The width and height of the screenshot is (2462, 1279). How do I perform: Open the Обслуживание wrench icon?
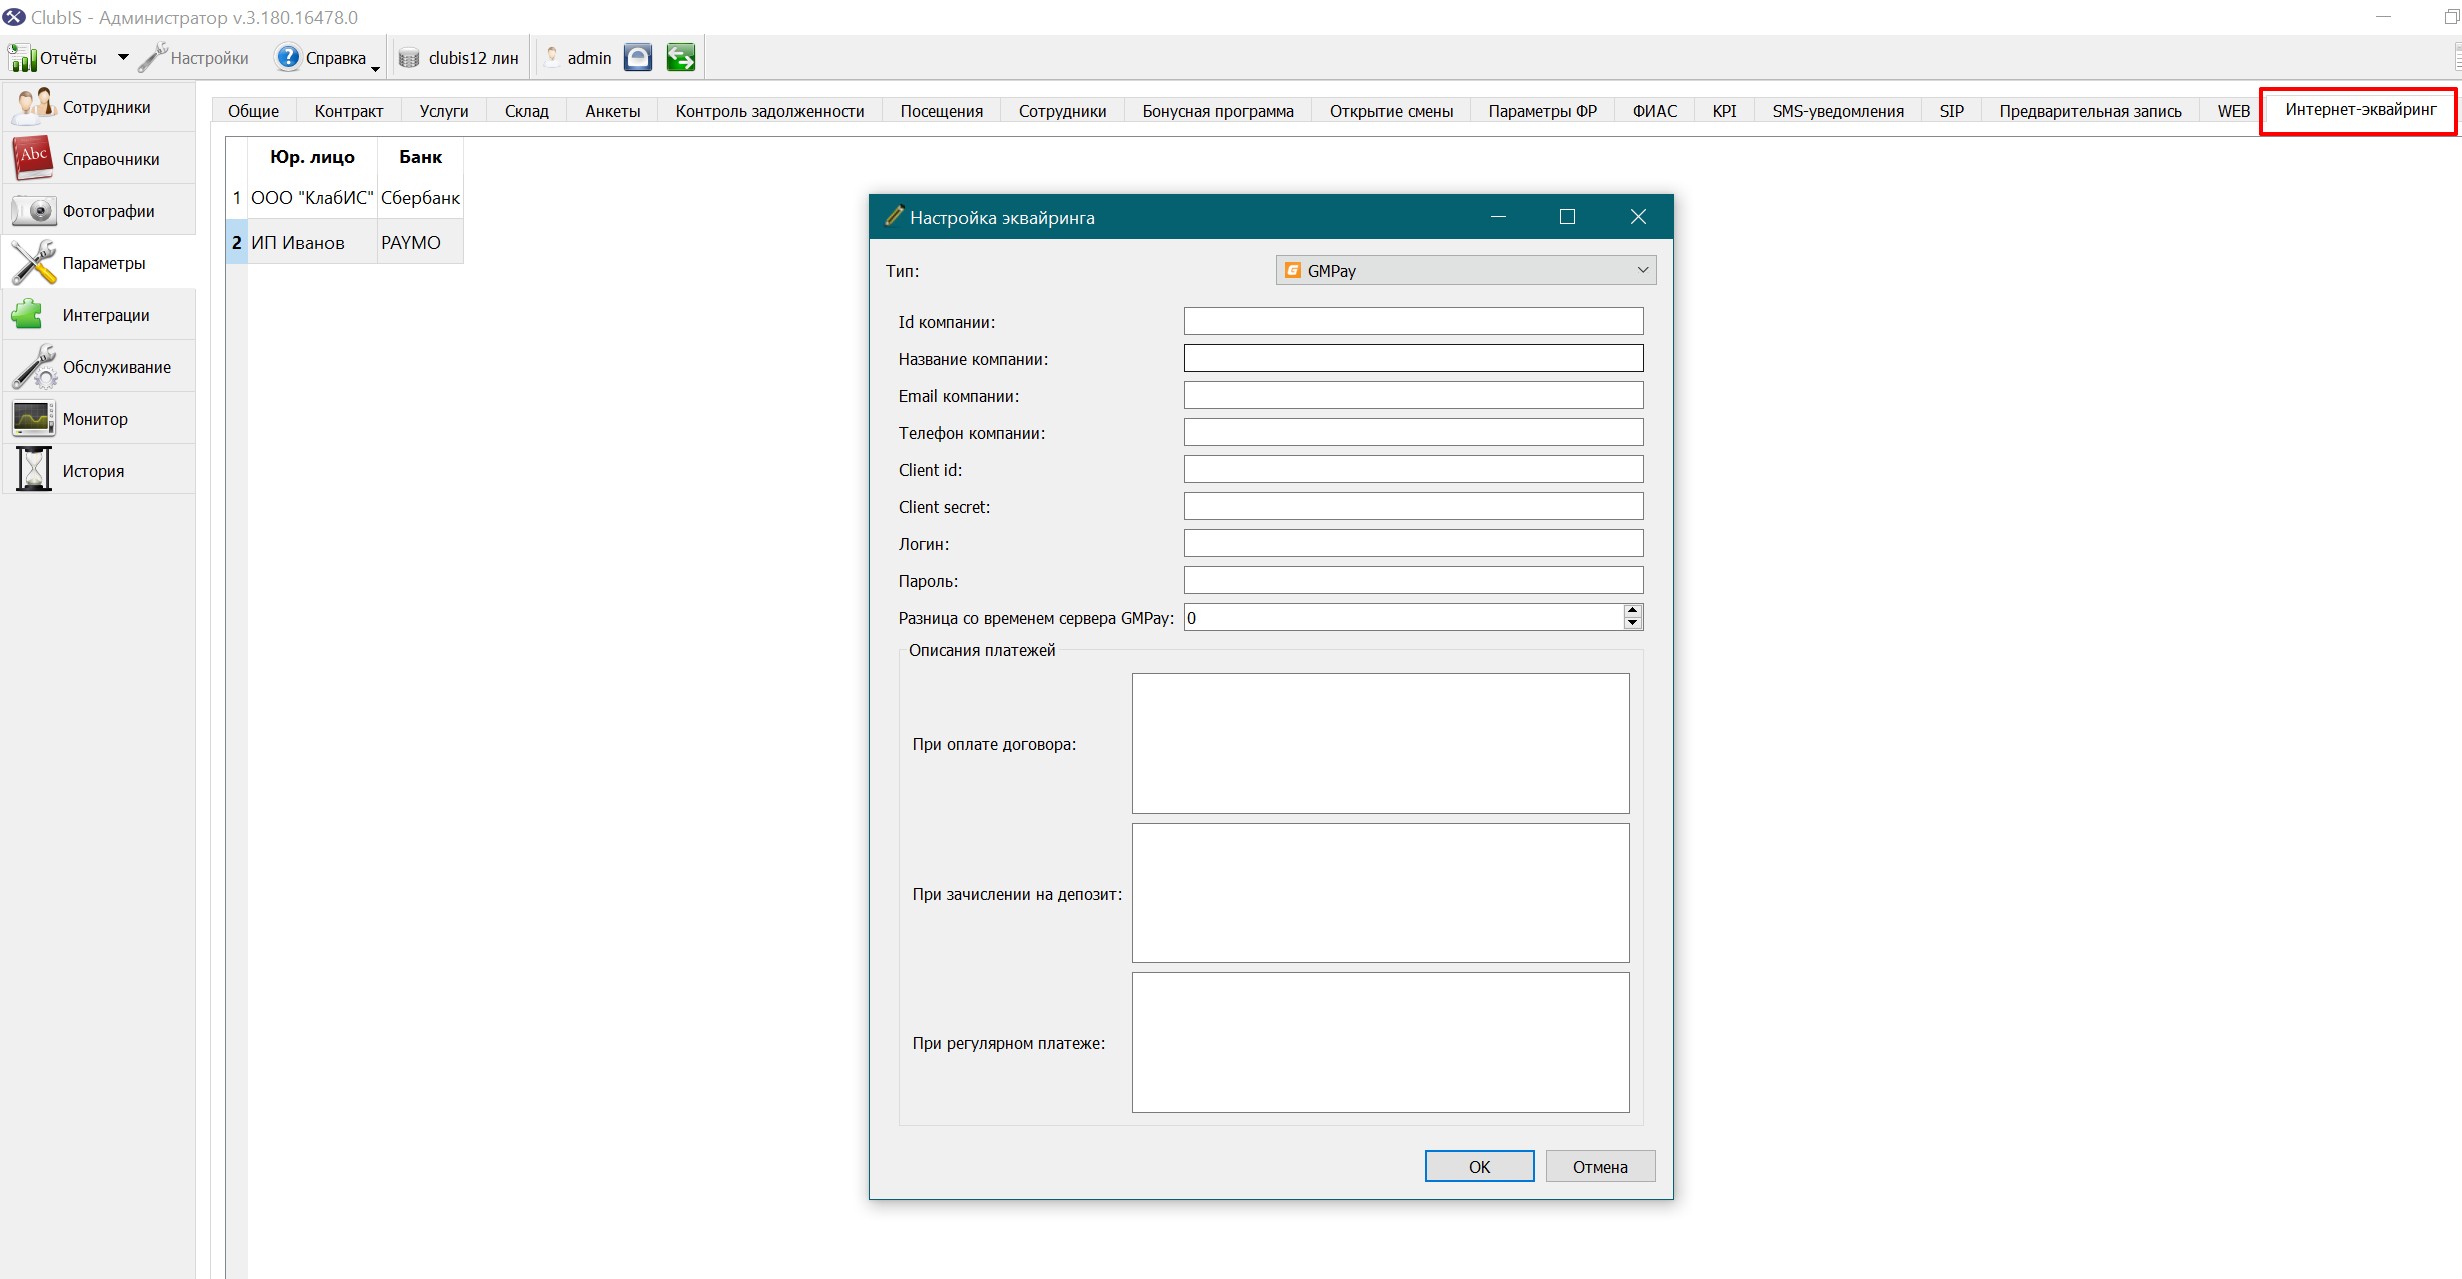33,366
